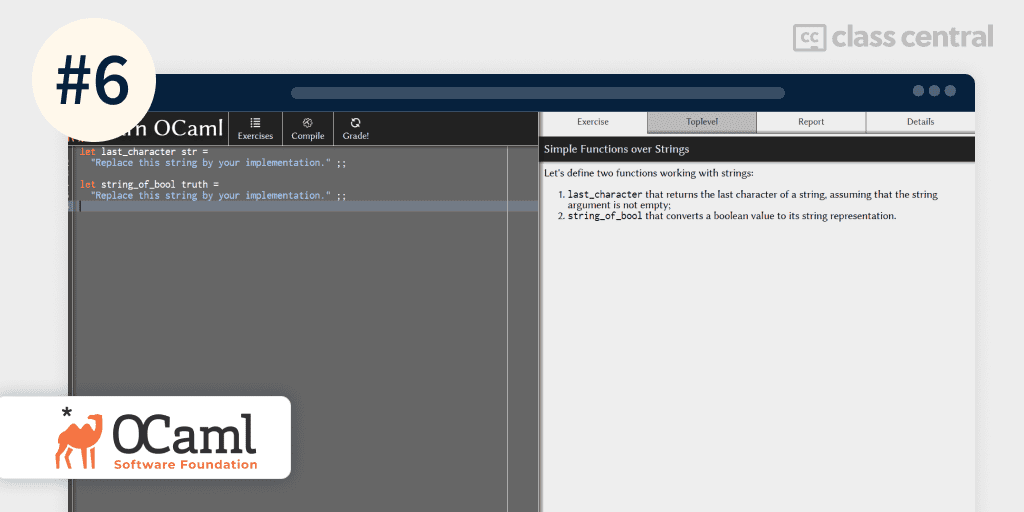Click the #6 circular badge
The width and height of the screenshot is (1024, 512).
click(x=92, y=80)
